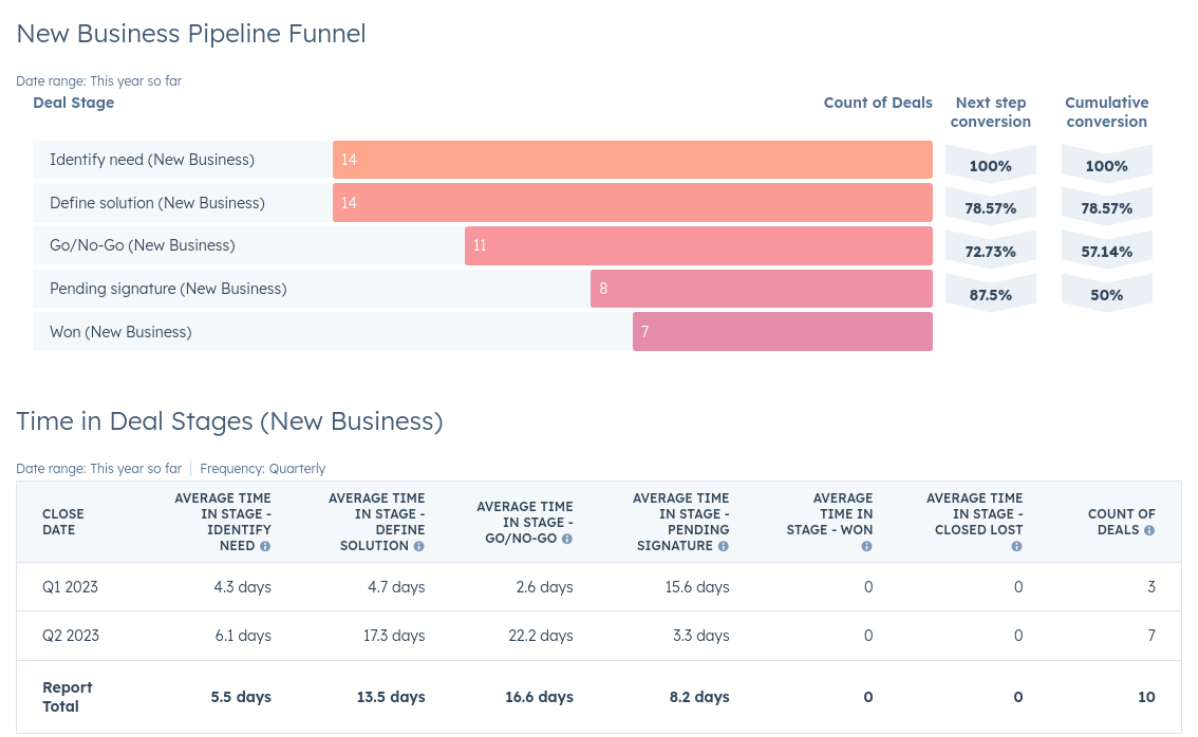Image resolution: width=1198 pixels, height=737 pixels.
Task: Select the Define solution funnel bar showing 14
Action: point(633,202)
